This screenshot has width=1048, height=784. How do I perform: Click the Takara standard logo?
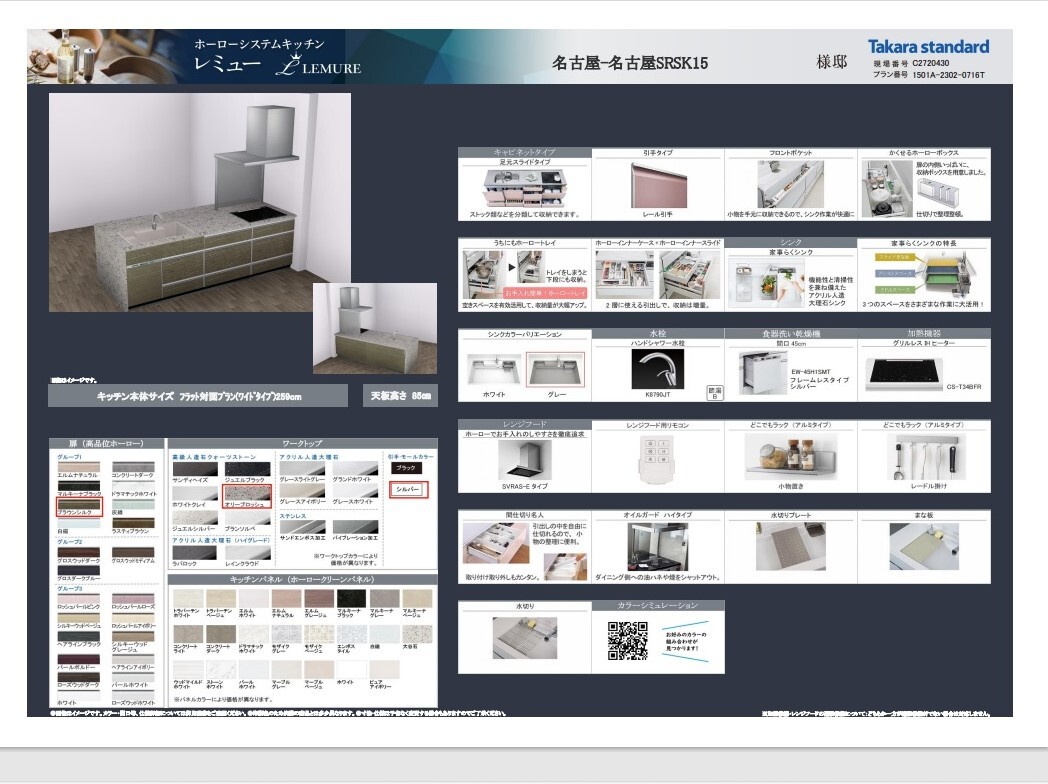pyautogui.click(x=928, y=47)
